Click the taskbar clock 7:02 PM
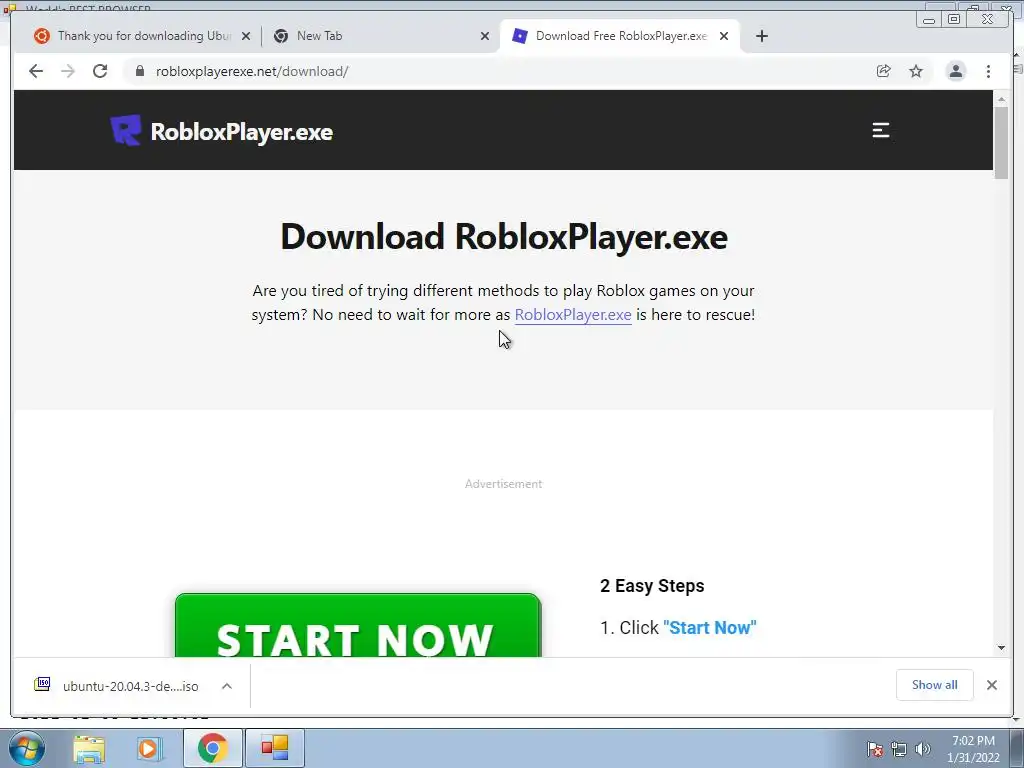Image resolution: width=1024 pixels, height=768 pixels. click(973, 749)
